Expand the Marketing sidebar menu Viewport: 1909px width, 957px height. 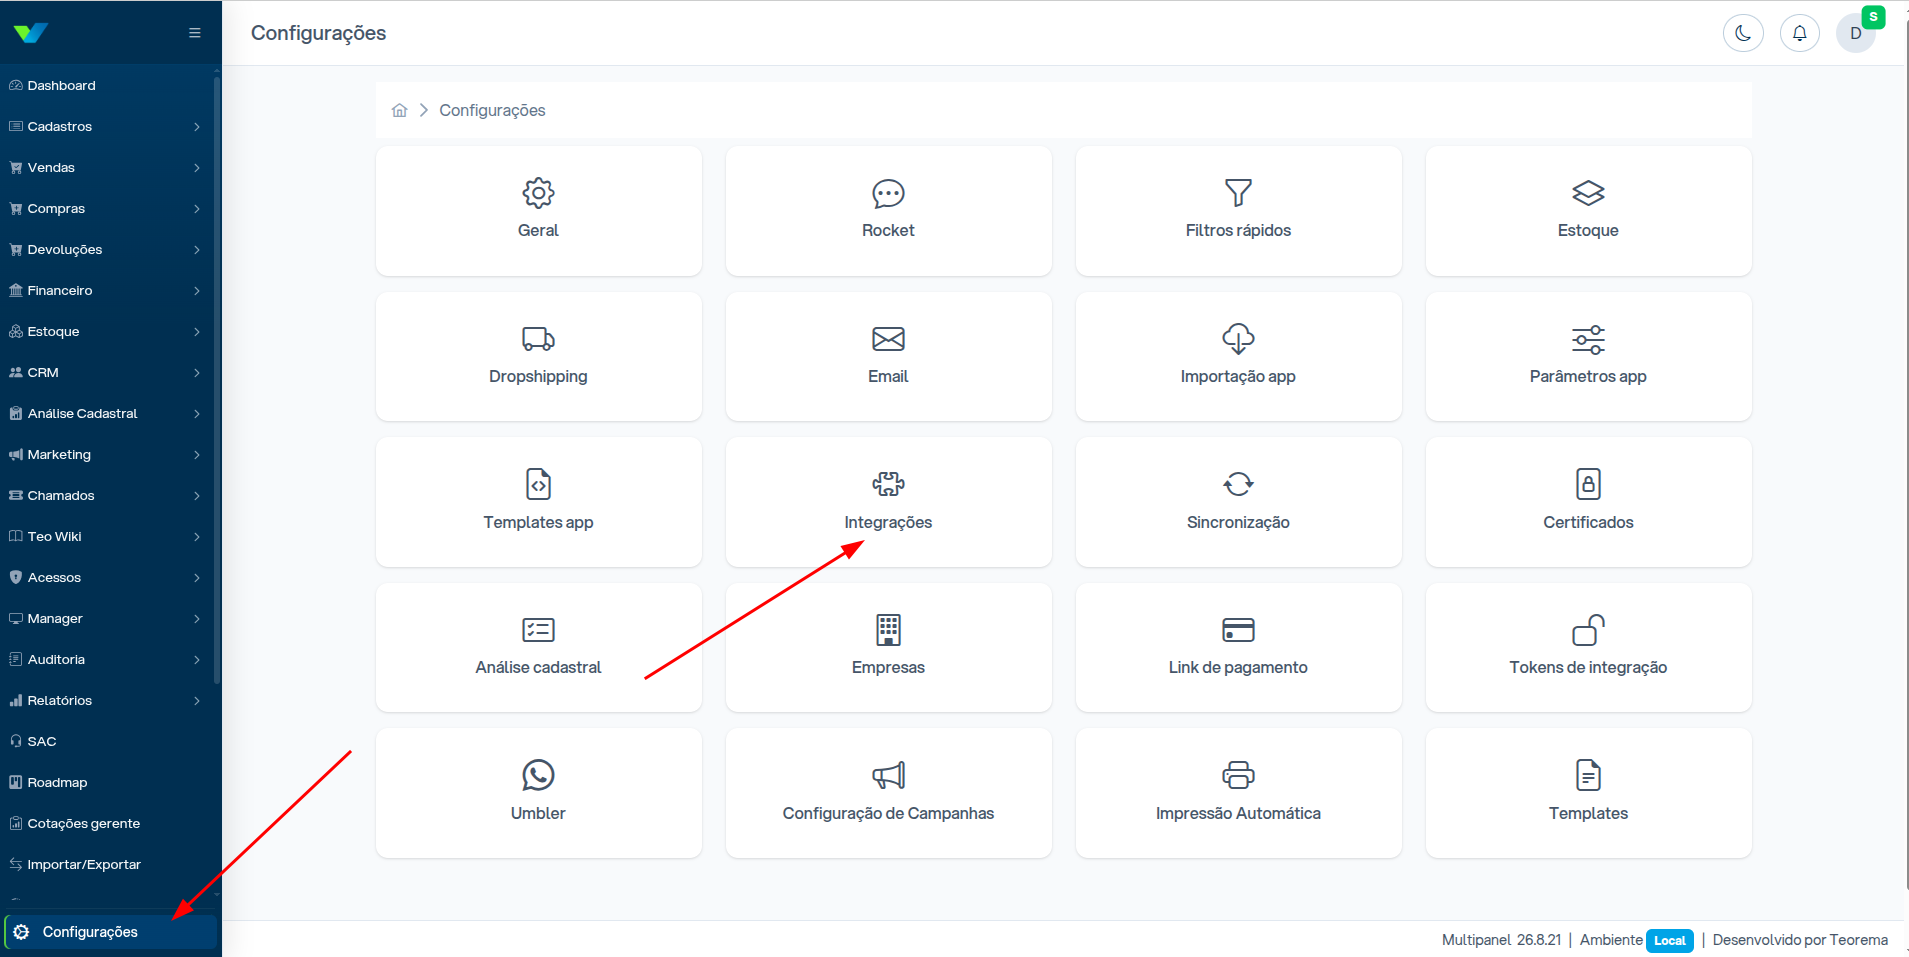pos(106,454)
